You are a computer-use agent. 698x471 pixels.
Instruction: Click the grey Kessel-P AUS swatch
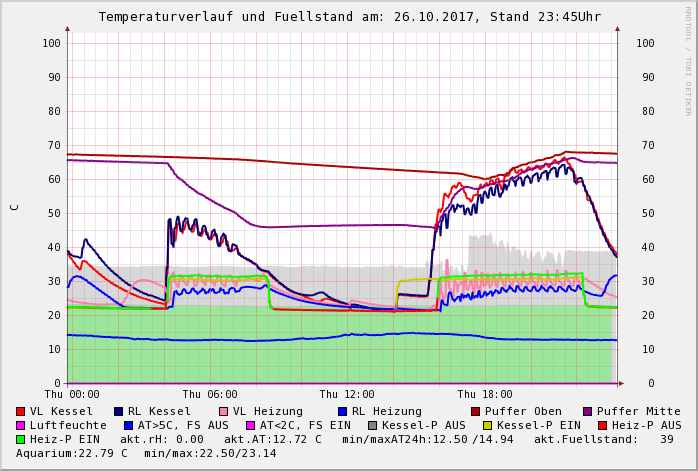[x=373, y=425]
